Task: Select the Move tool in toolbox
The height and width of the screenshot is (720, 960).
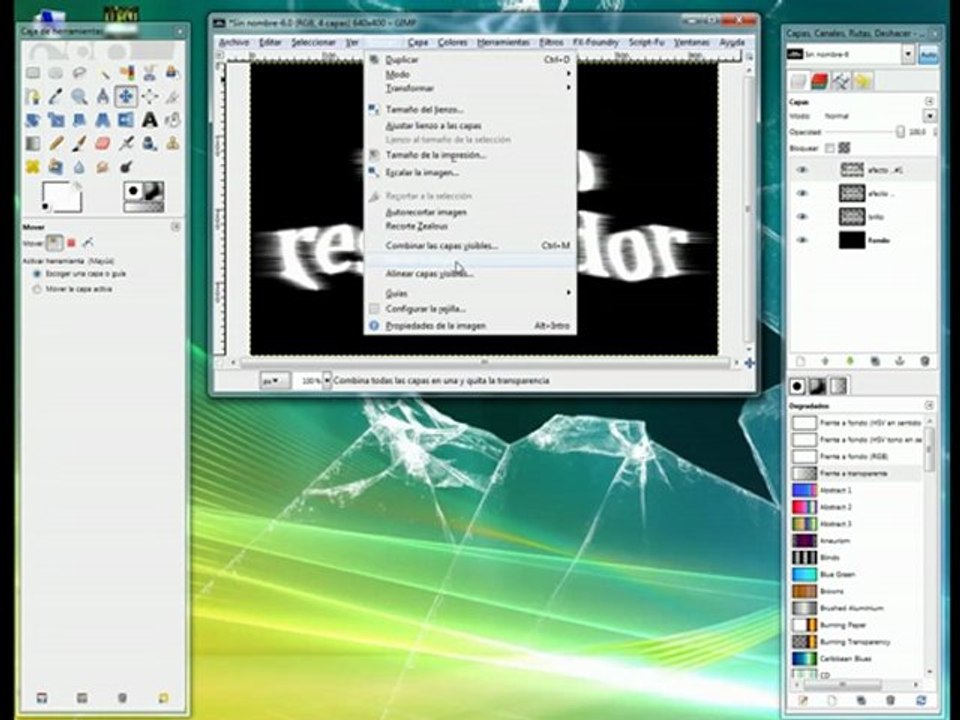Action: coord(126,96)
